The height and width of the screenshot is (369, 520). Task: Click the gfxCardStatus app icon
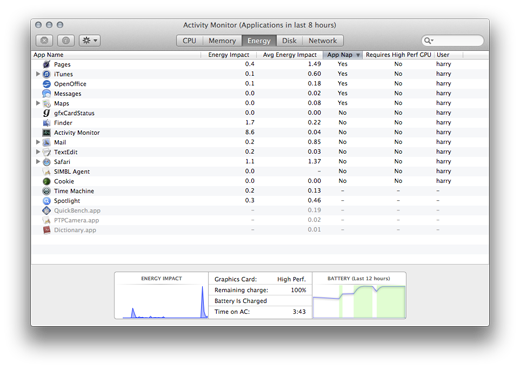[x=47, y=113]
